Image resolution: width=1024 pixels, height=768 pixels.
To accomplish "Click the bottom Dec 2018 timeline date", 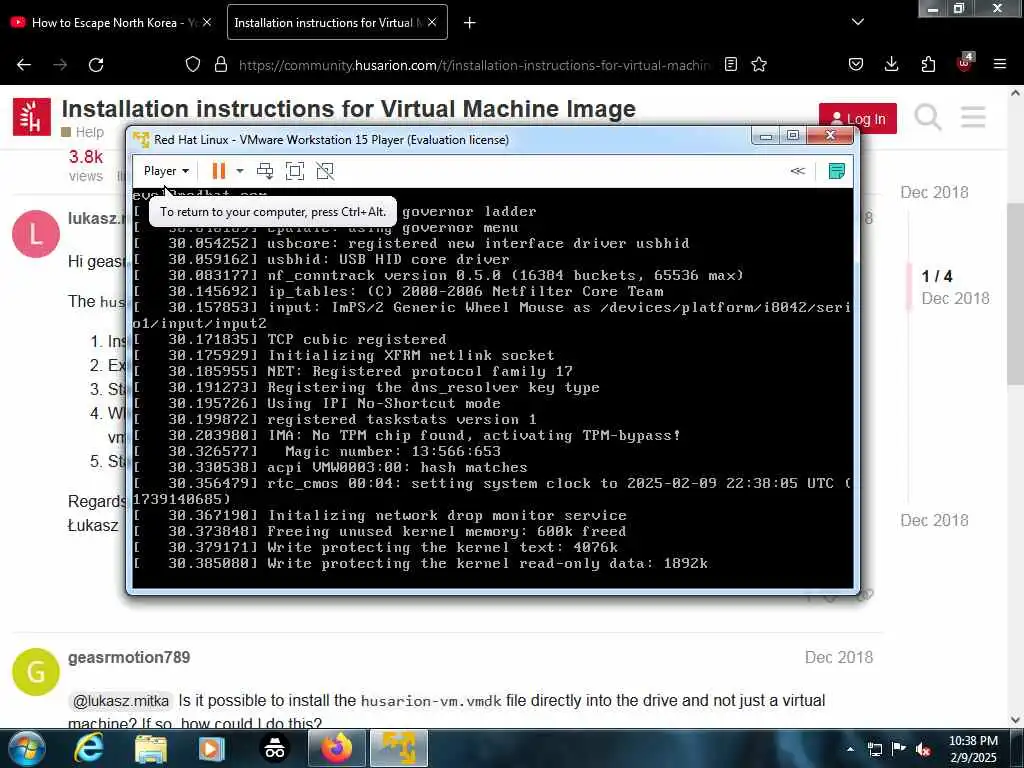I will 935,520.
